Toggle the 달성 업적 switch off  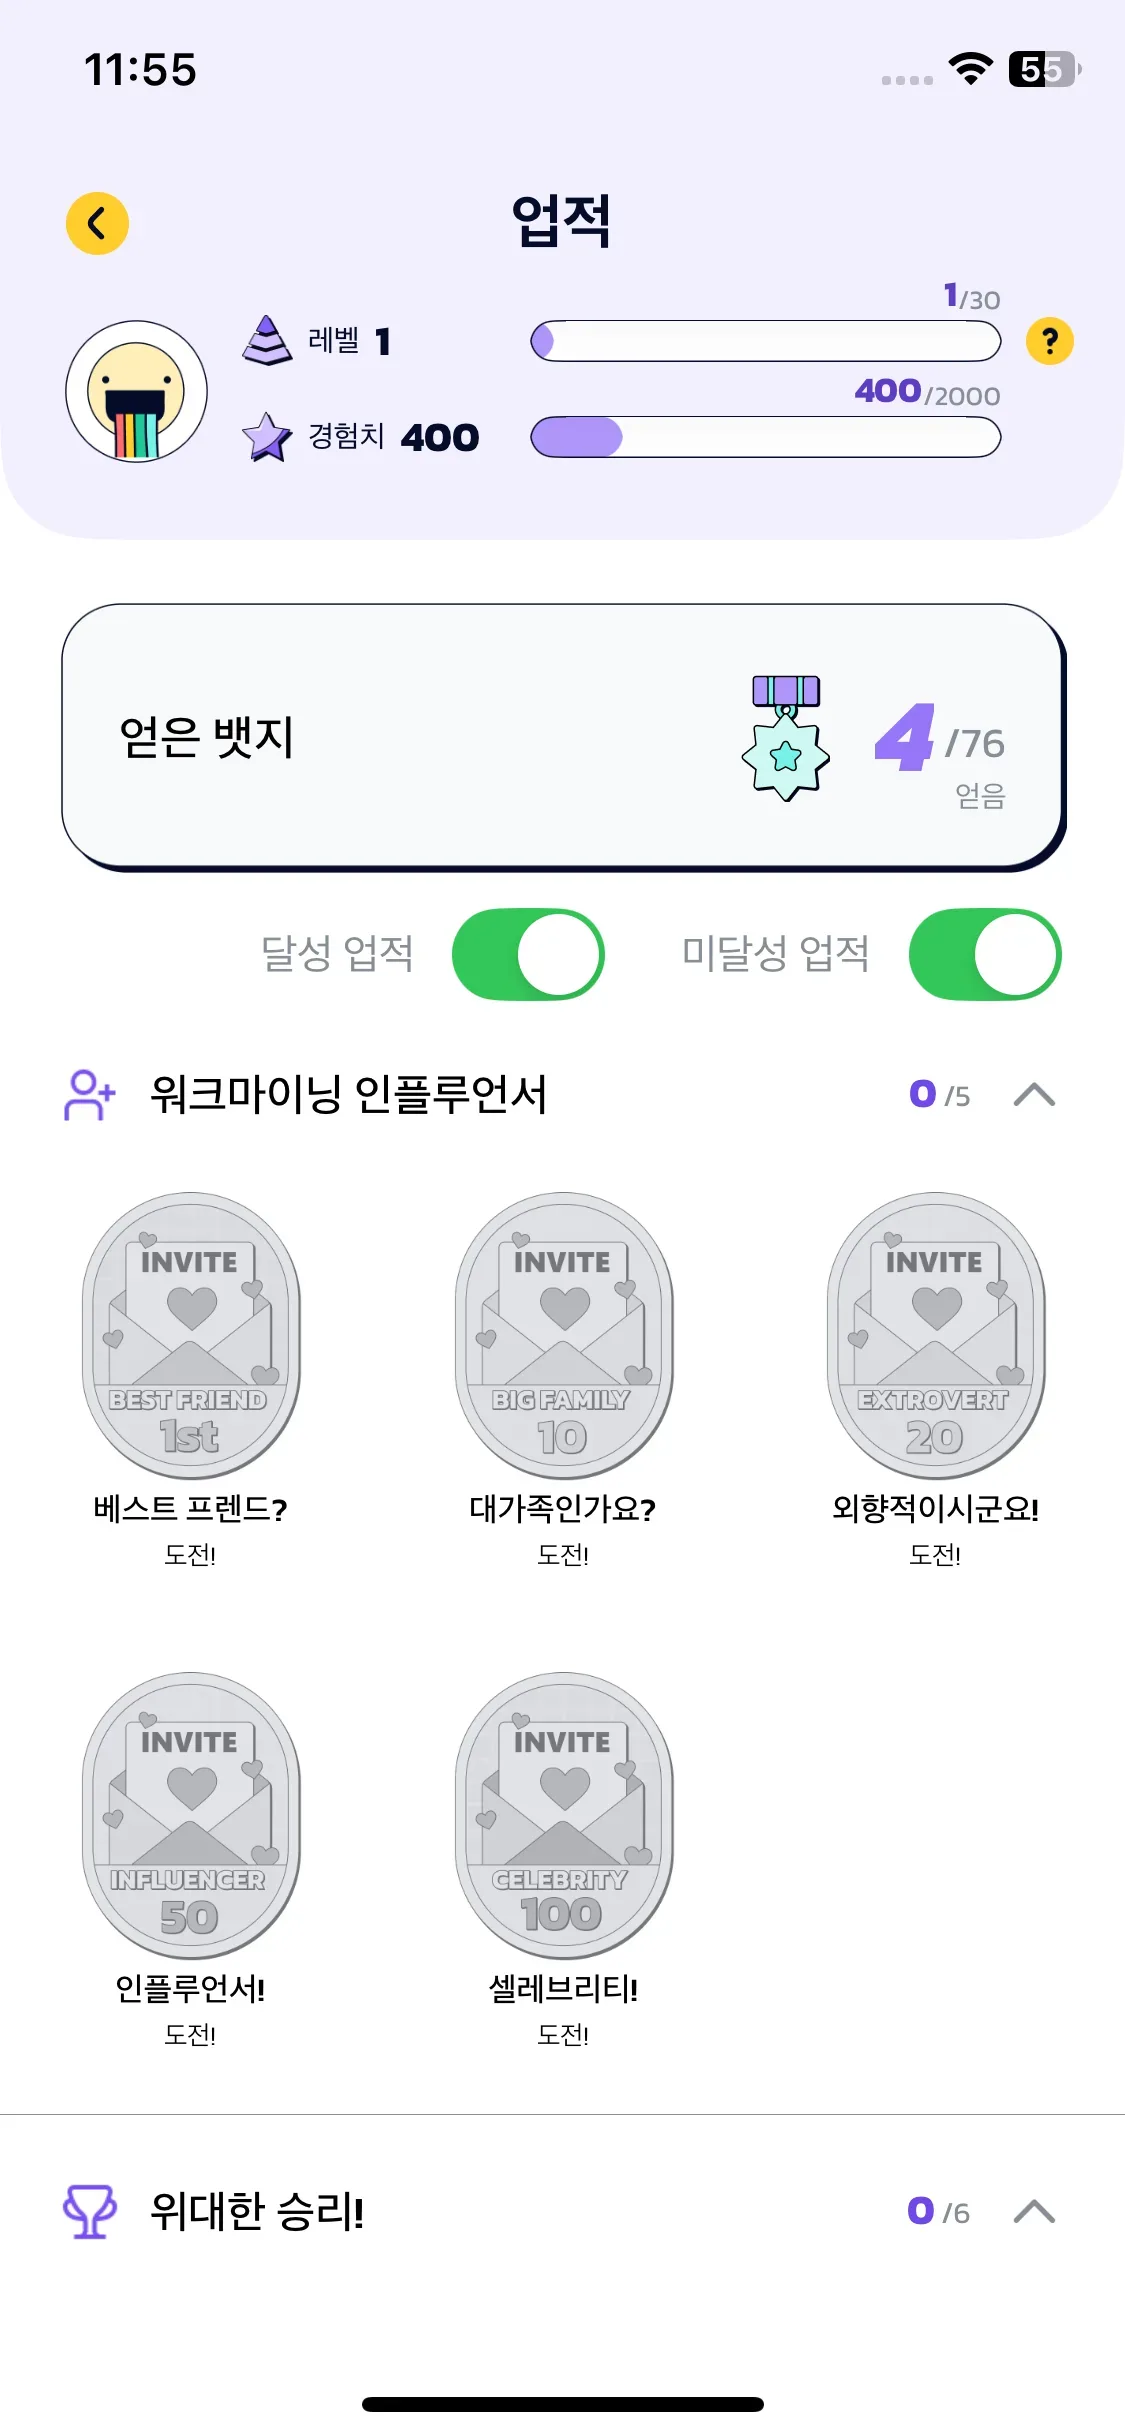(528, 954)
